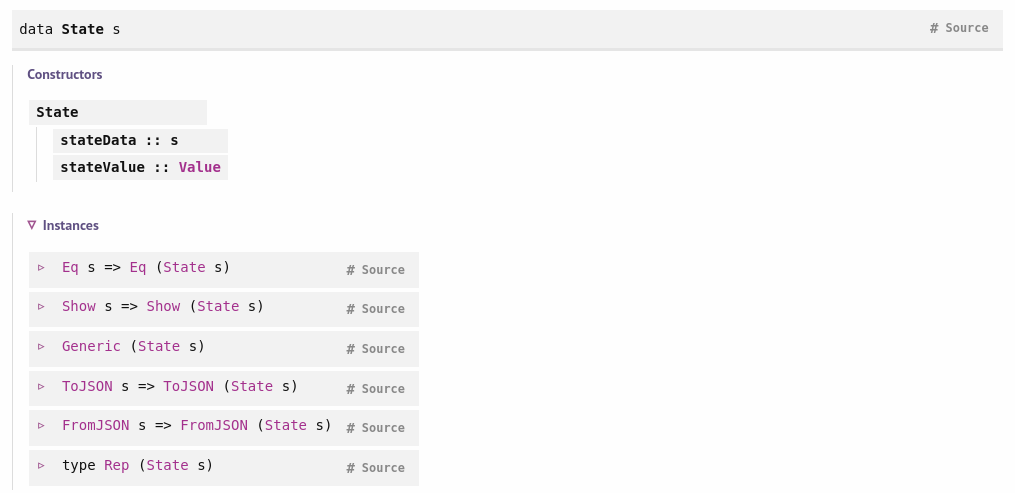The width and height of the screenshot is (1015, 493).
Task: Click the Generic class name link
Action: 91,346
